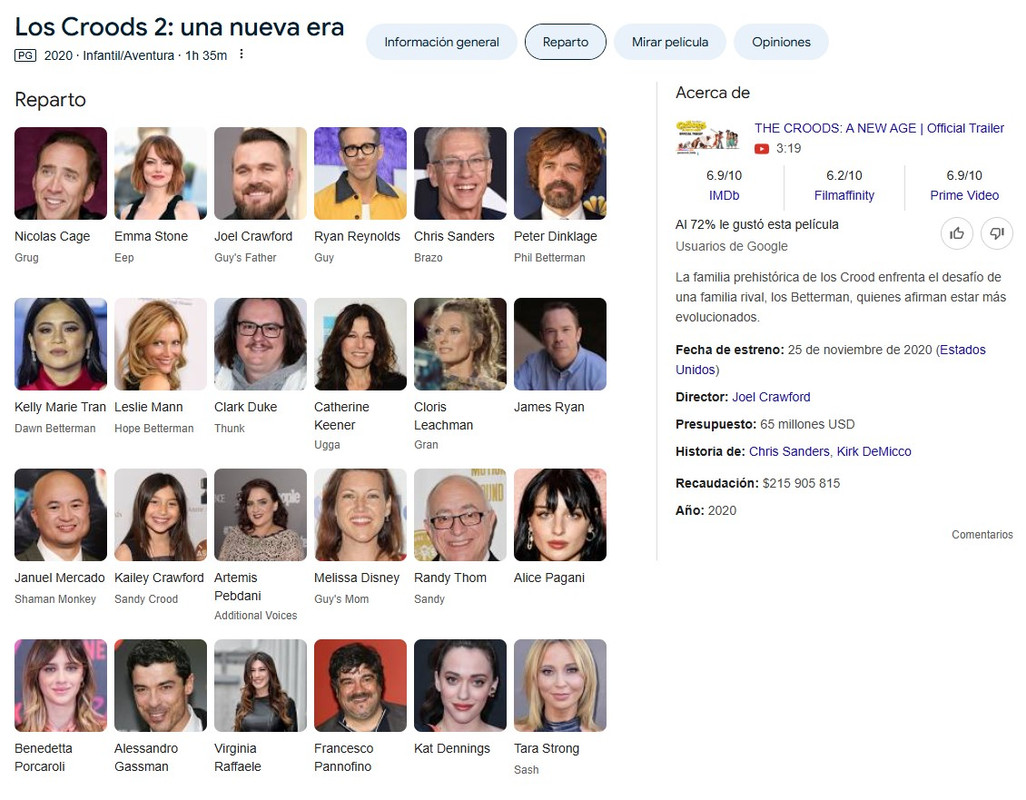Screen dimensions: 1026x800
Task: Open the IMDb rating link
Action: coord(724,196)
